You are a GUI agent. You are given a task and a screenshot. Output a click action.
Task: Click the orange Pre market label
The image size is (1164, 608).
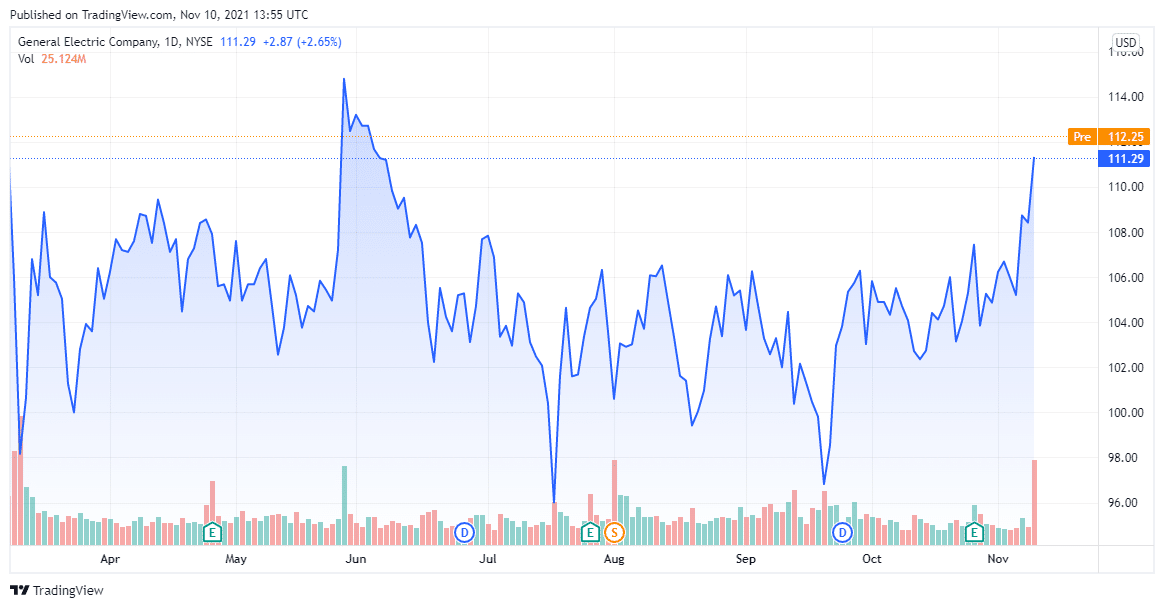(1082, 137)
